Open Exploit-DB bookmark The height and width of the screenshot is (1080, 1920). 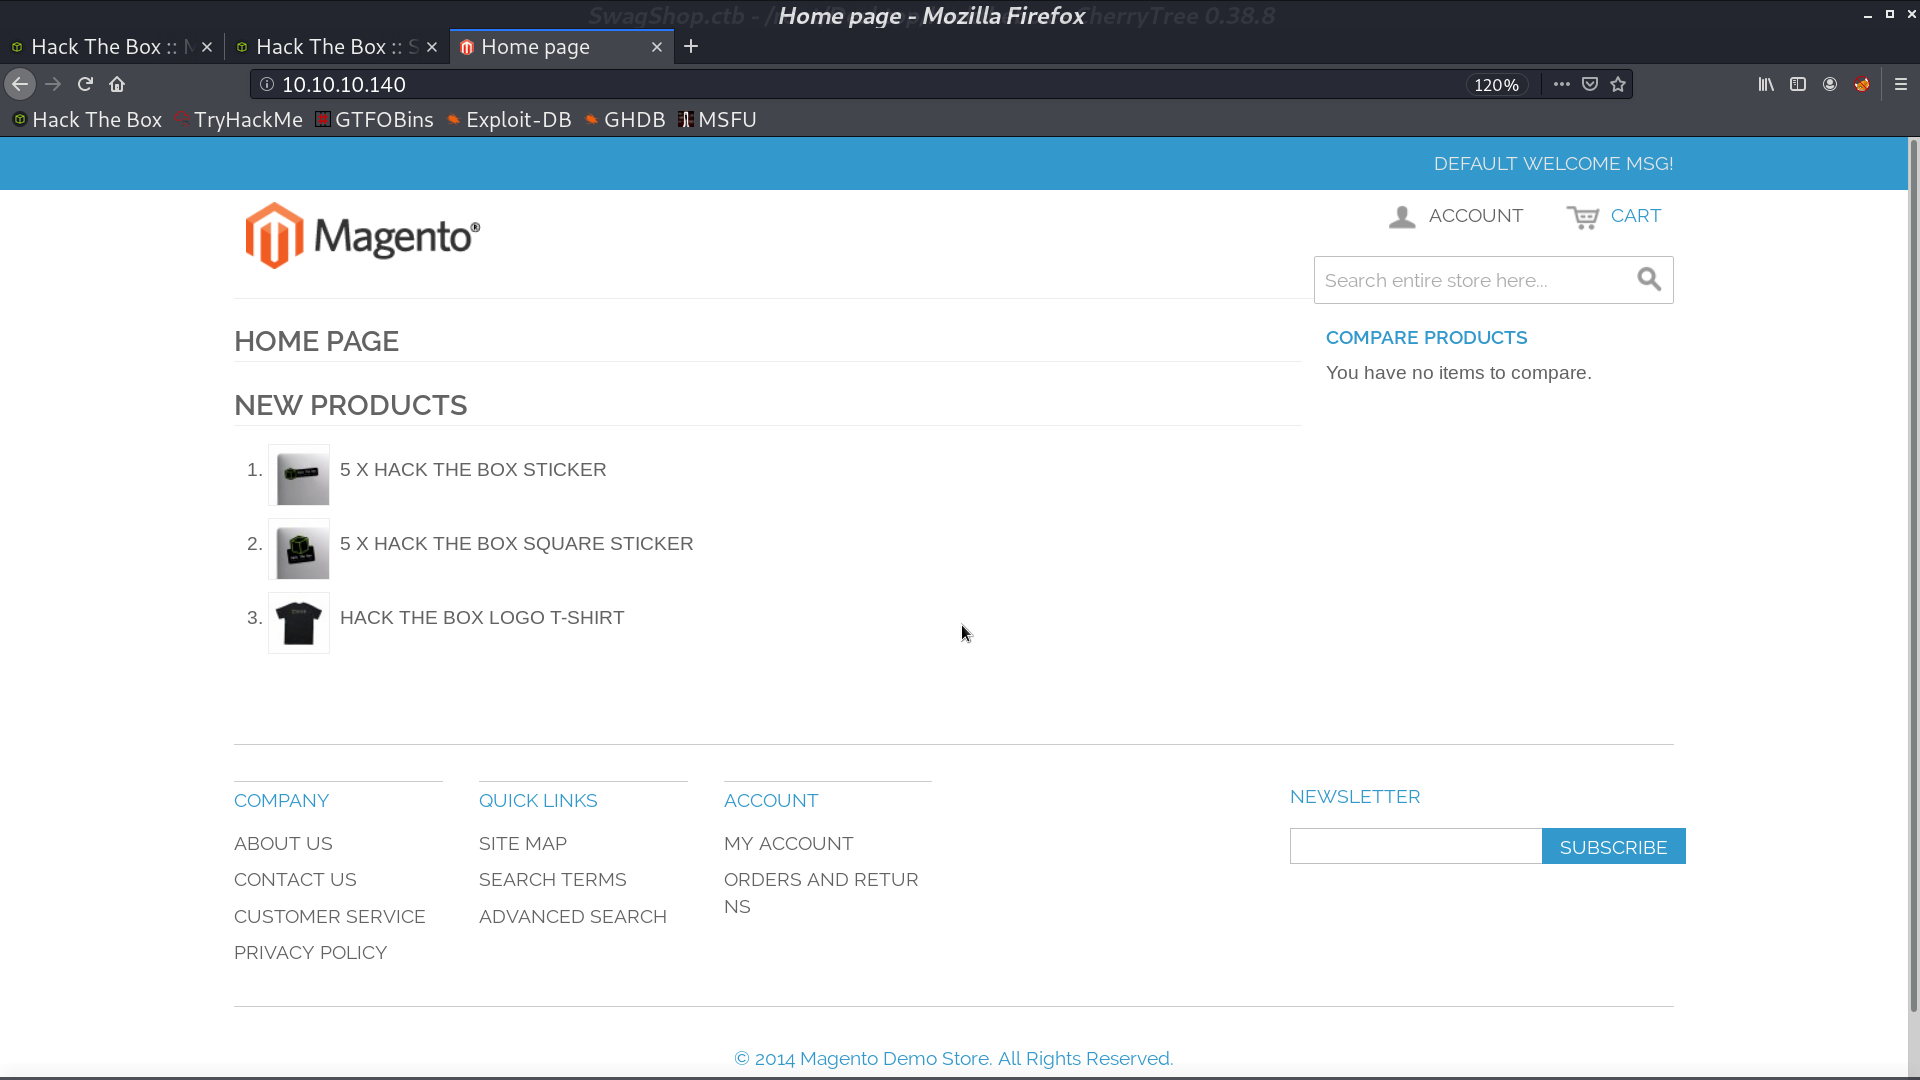click(509, 120)
